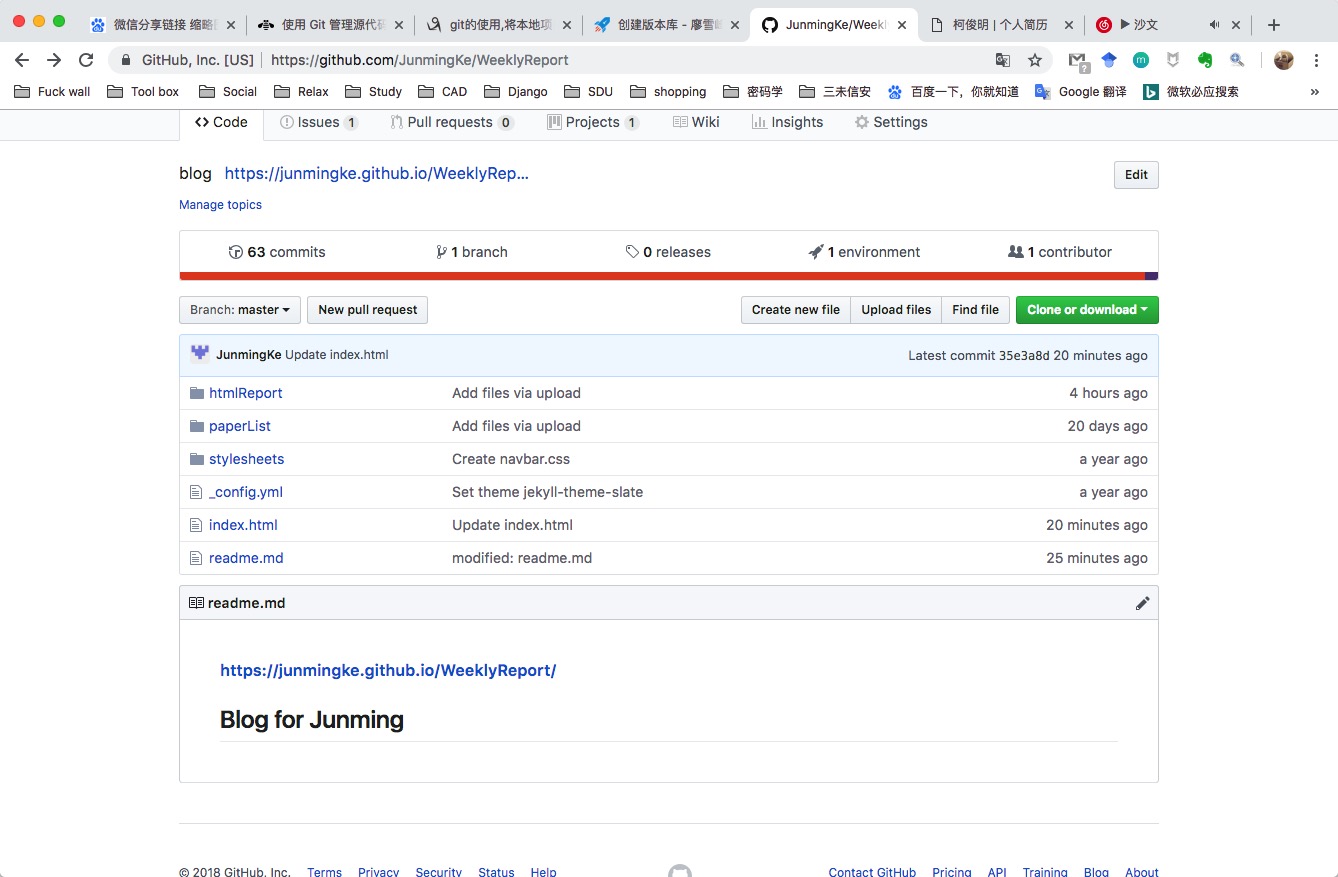Open the blog URL link next to description
The width and height of the screenshot is (1338, 877).
tap(376, 173)
